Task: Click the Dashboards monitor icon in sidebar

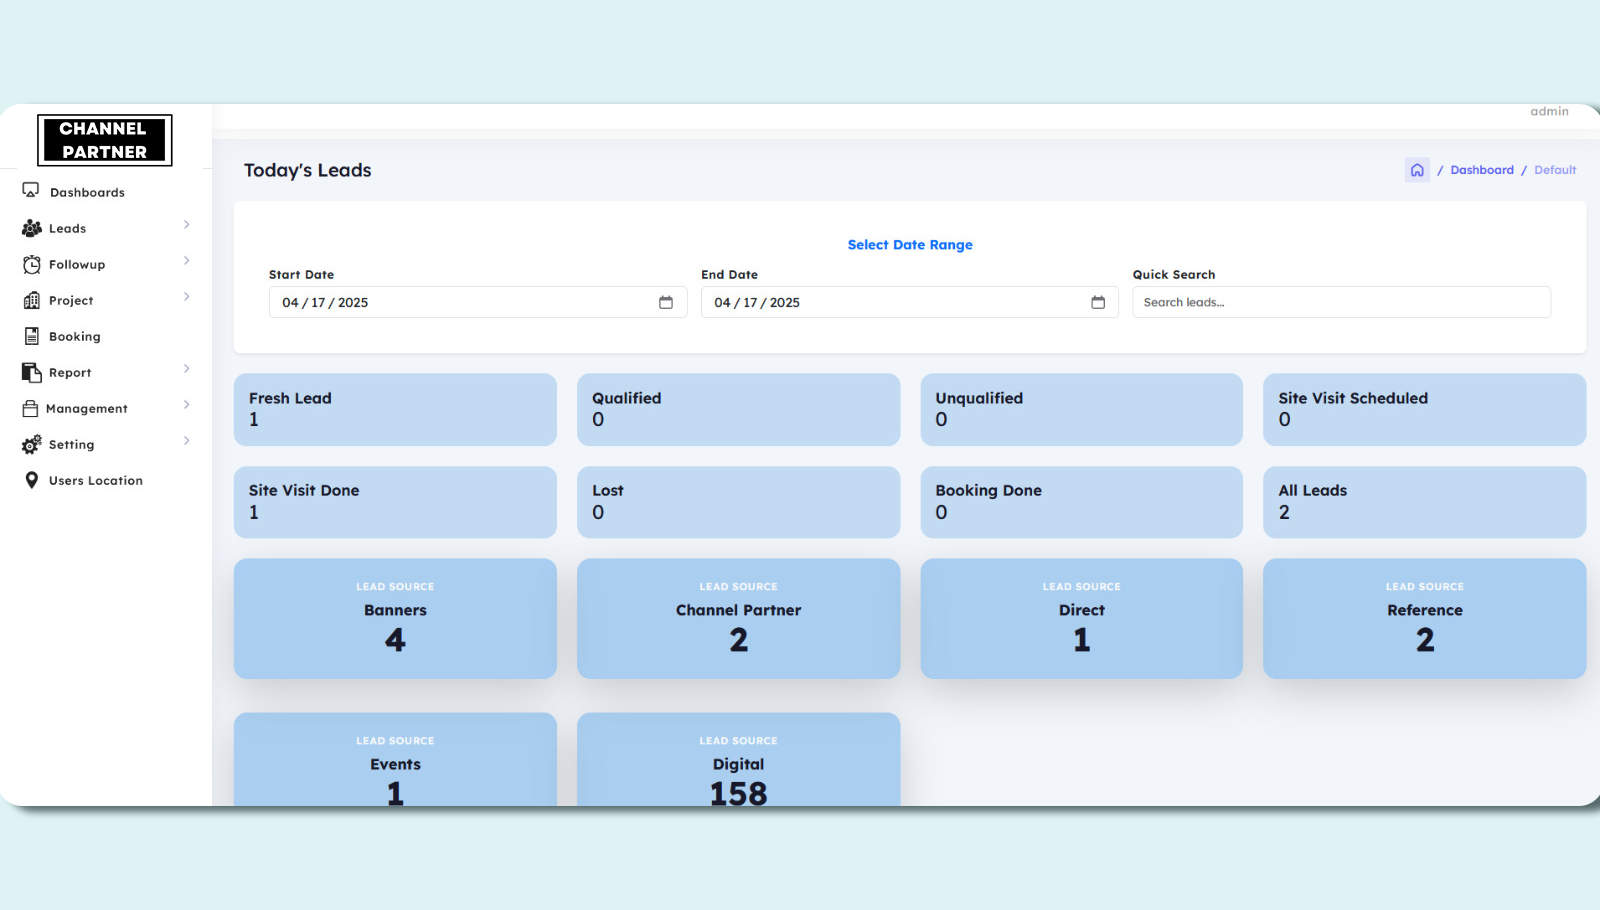Action: 31,190
